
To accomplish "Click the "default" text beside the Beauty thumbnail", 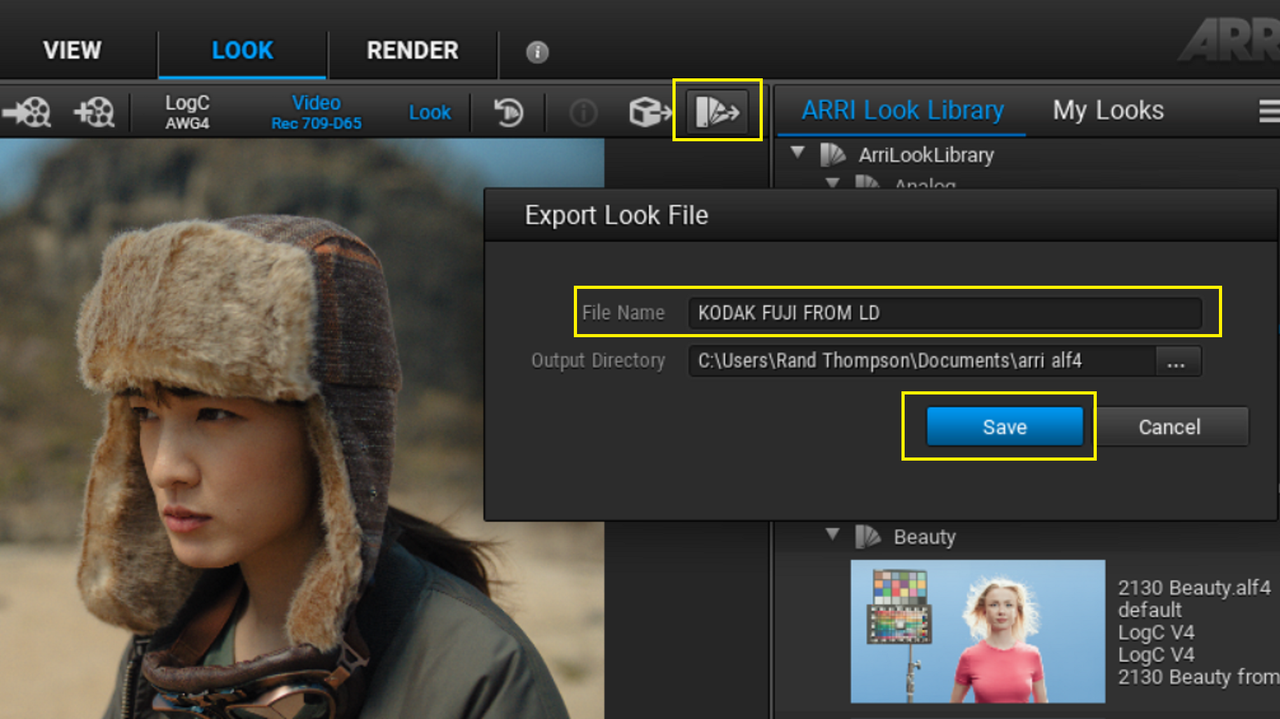I will (x=1150, y=610).
